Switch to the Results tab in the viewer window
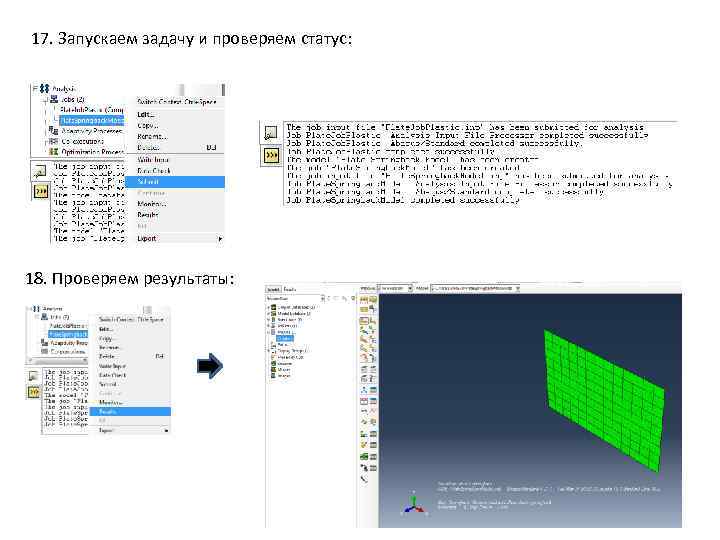Viewport: 720px width, 540px height. point(290,289)
